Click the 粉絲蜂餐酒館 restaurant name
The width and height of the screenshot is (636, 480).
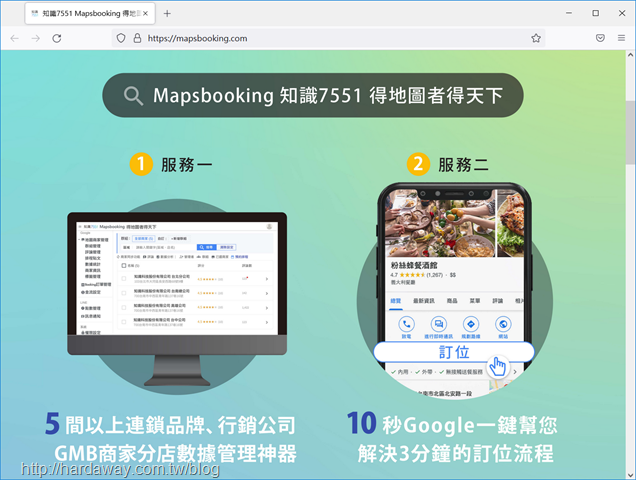pos(414,265)
